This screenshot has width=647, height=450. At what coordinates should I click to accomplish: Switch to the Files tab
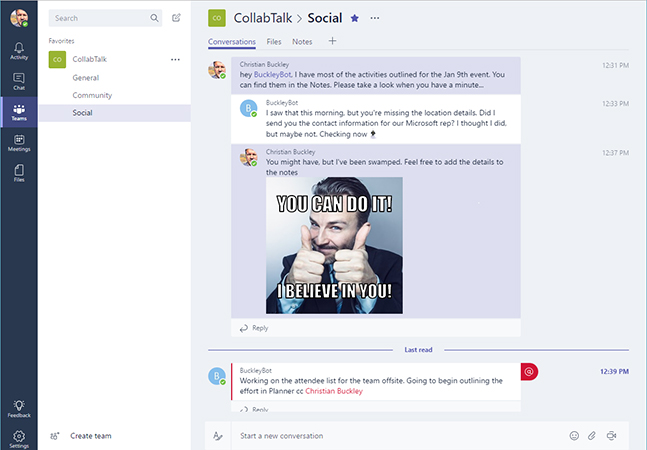click(274, 42)
